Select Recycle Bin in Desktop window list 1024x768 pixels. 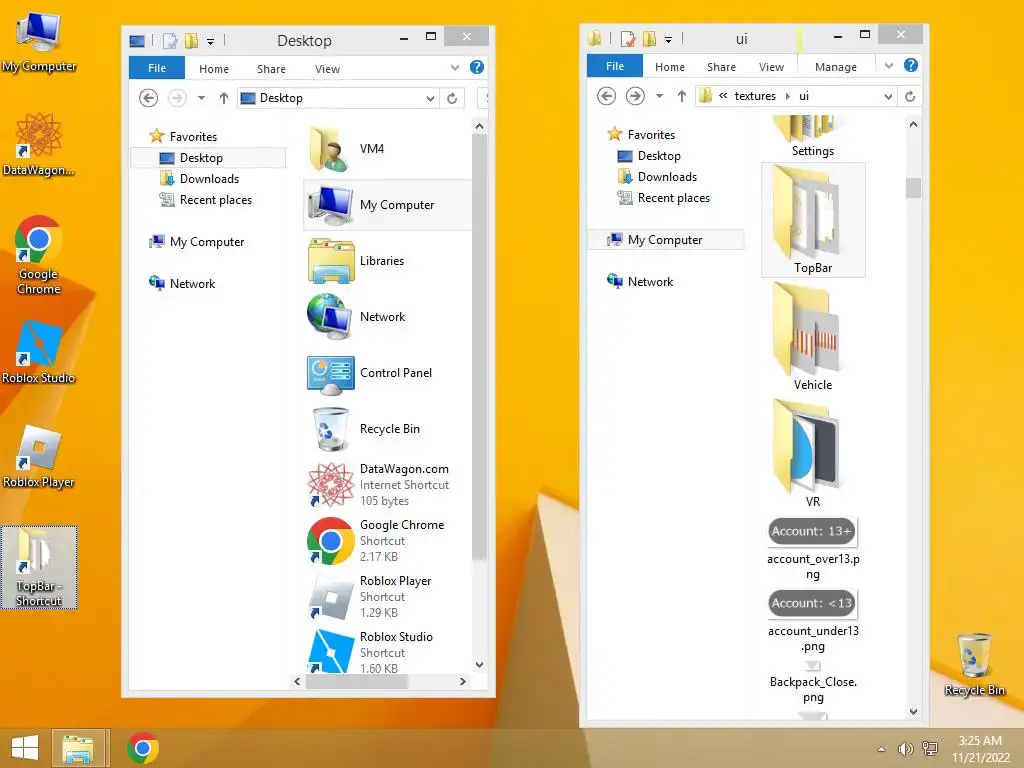387,429
